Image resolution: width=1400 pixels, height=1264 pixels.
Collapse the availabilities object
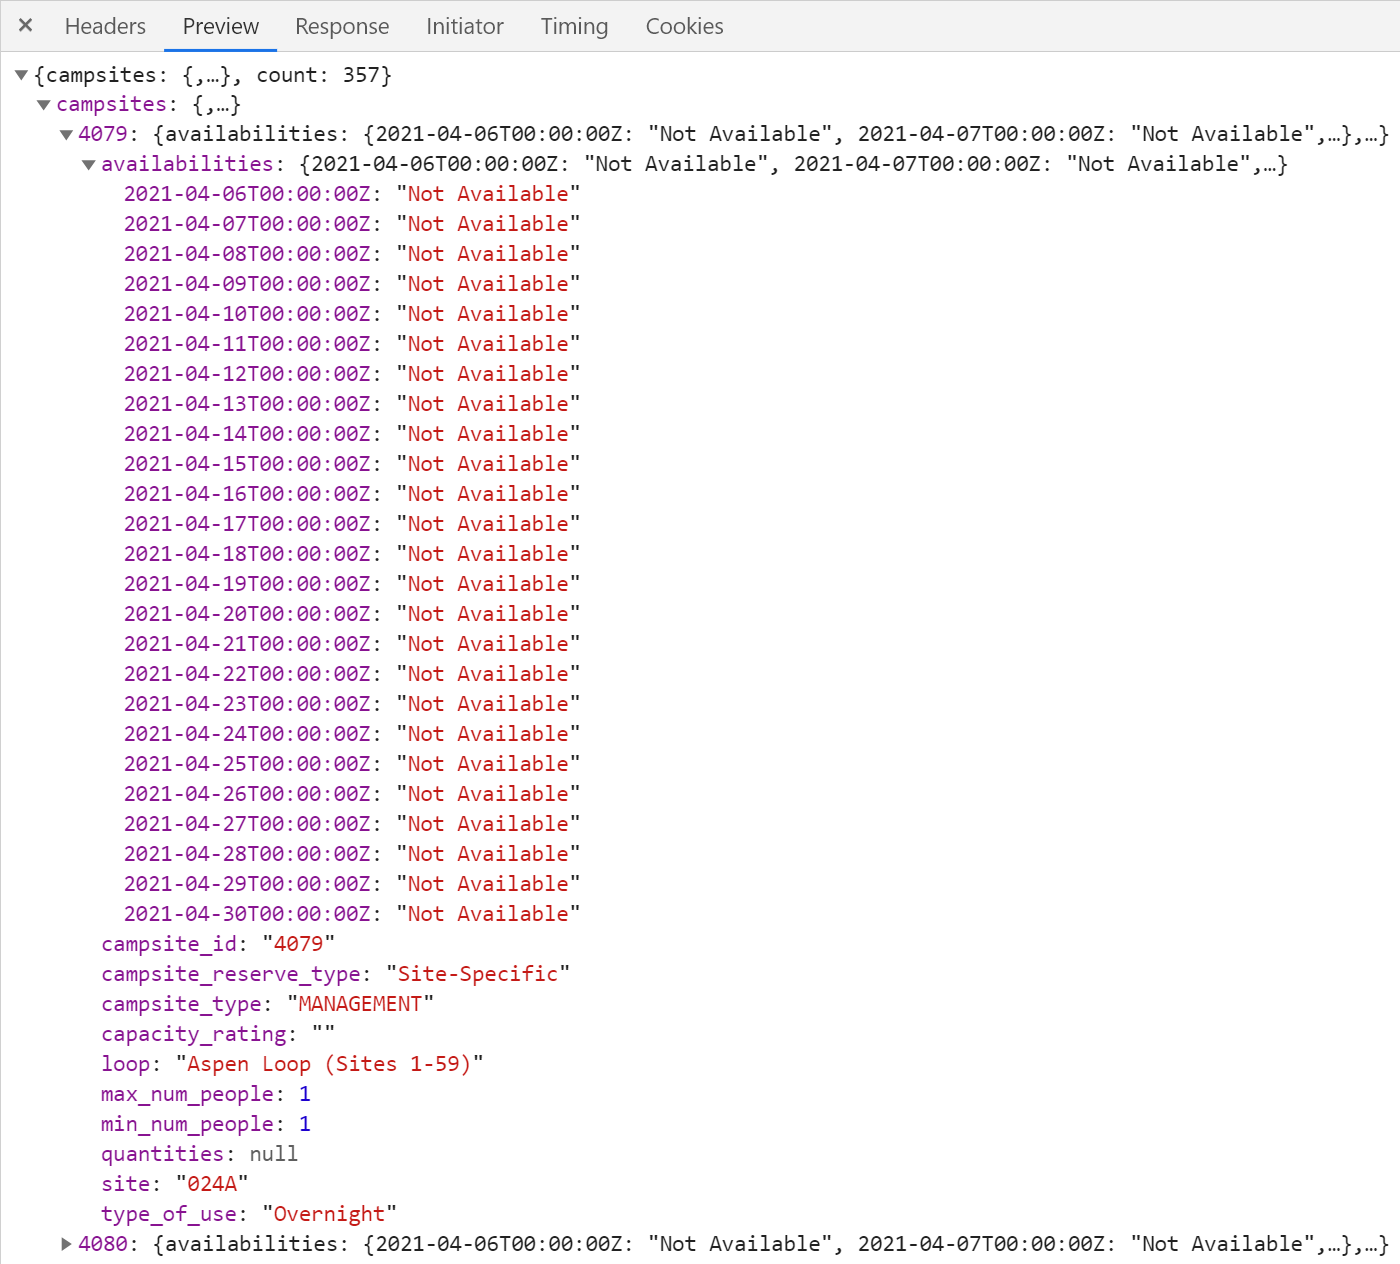click(88, 163)
